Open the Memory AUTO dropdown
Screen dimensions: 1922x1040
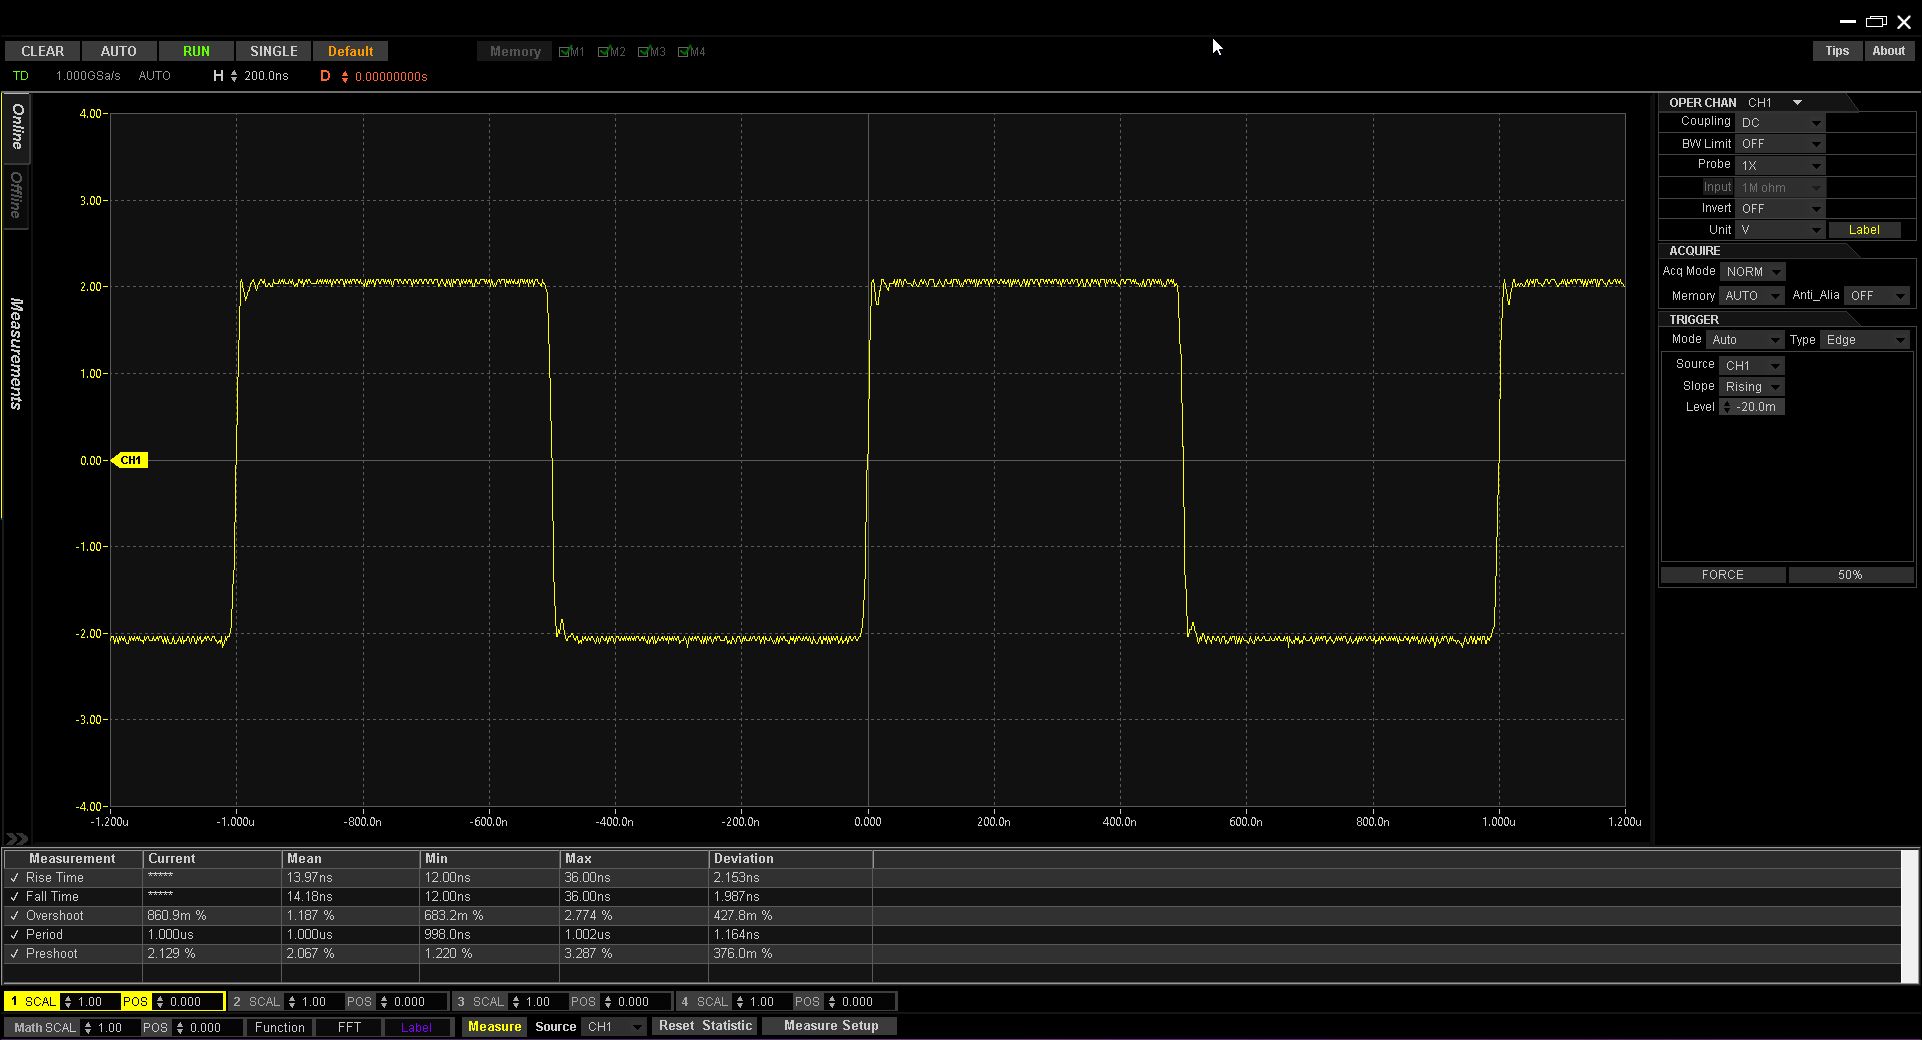1752,296
